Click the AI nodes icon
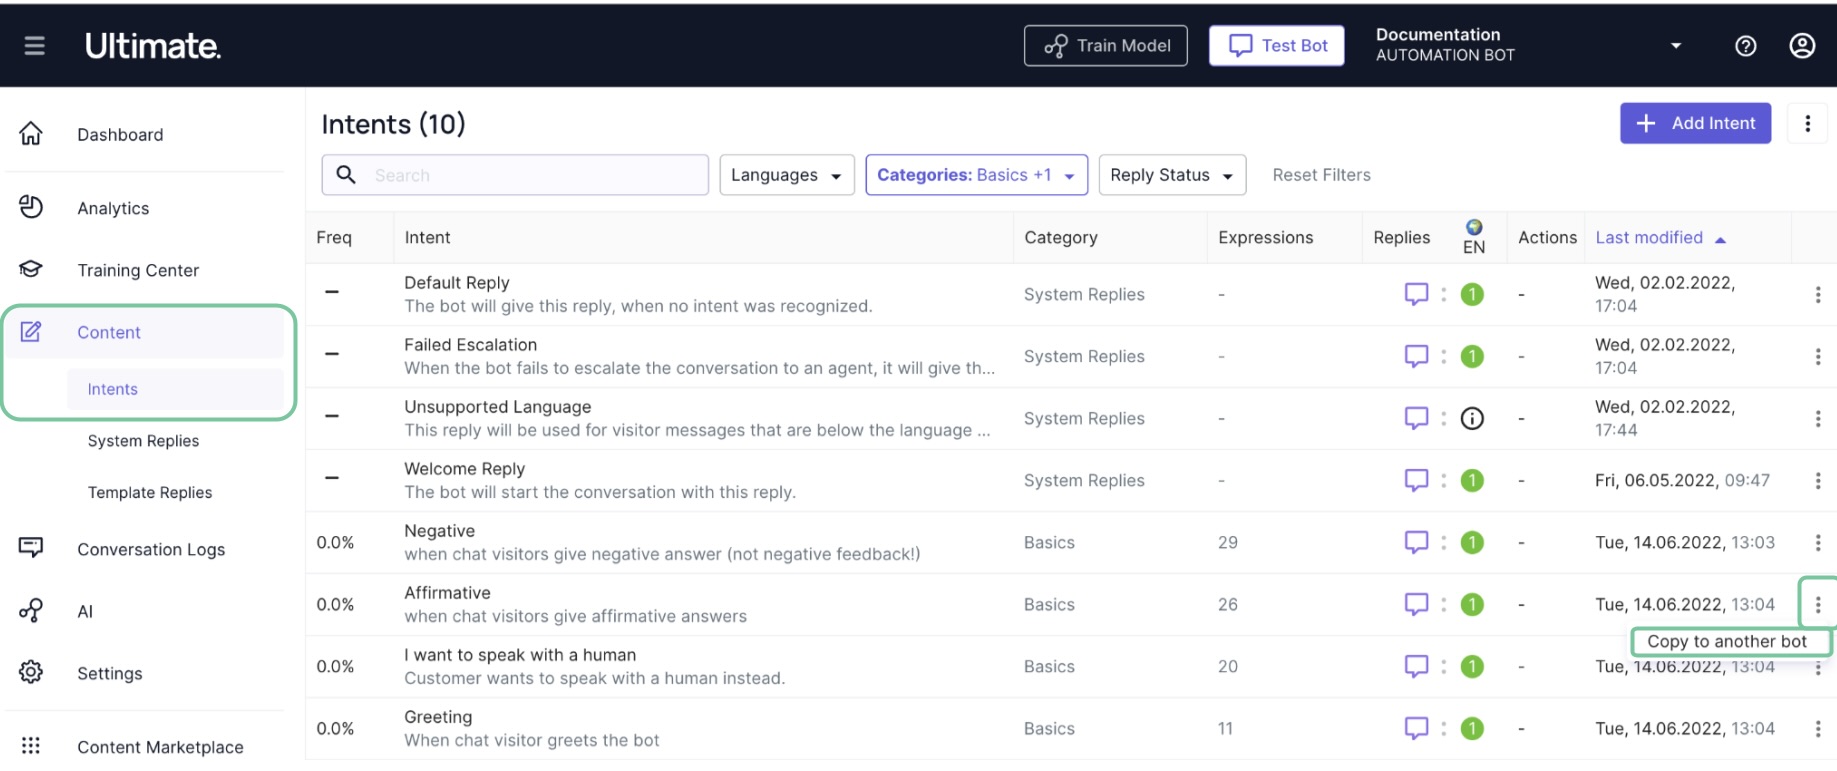1837x771 pixels. tap(31, 610)
